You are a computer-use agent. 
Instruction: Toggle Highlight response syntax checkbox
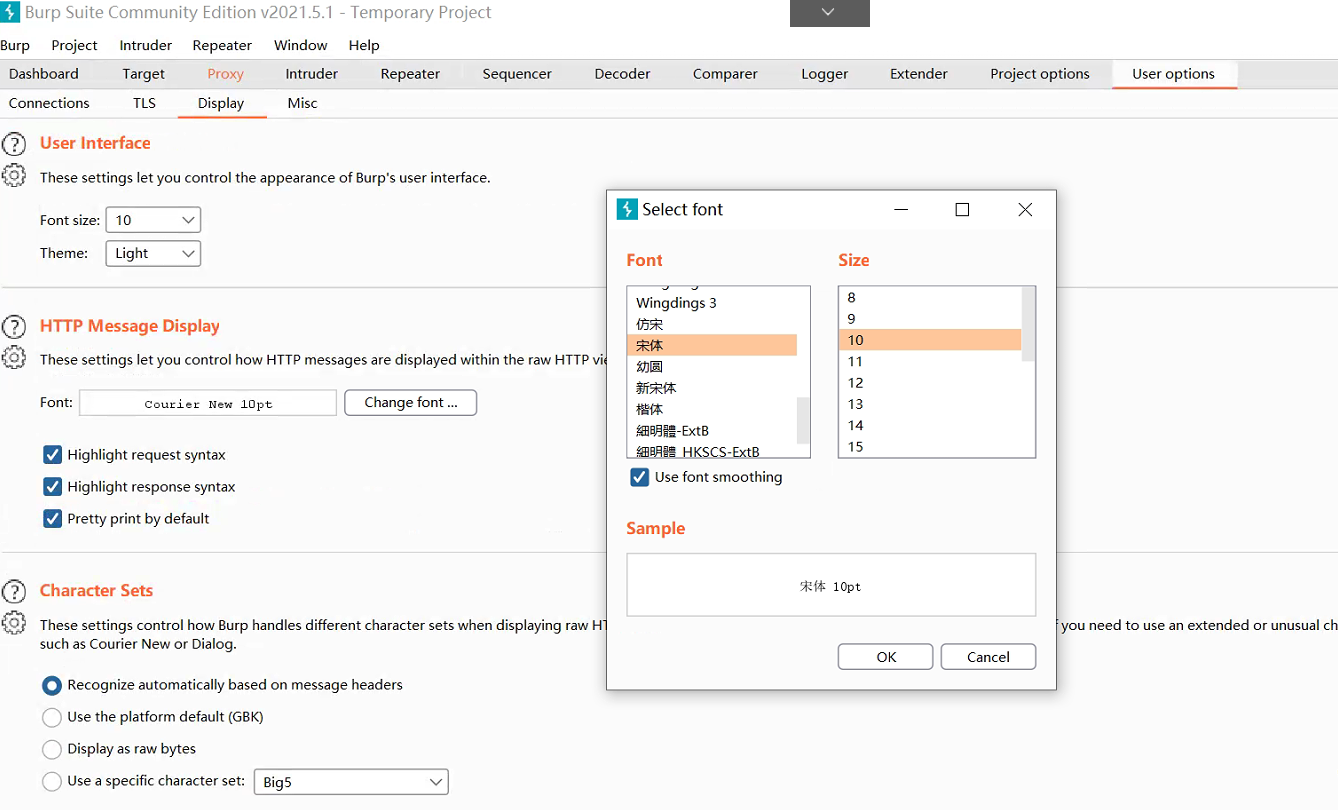(53, 487)
